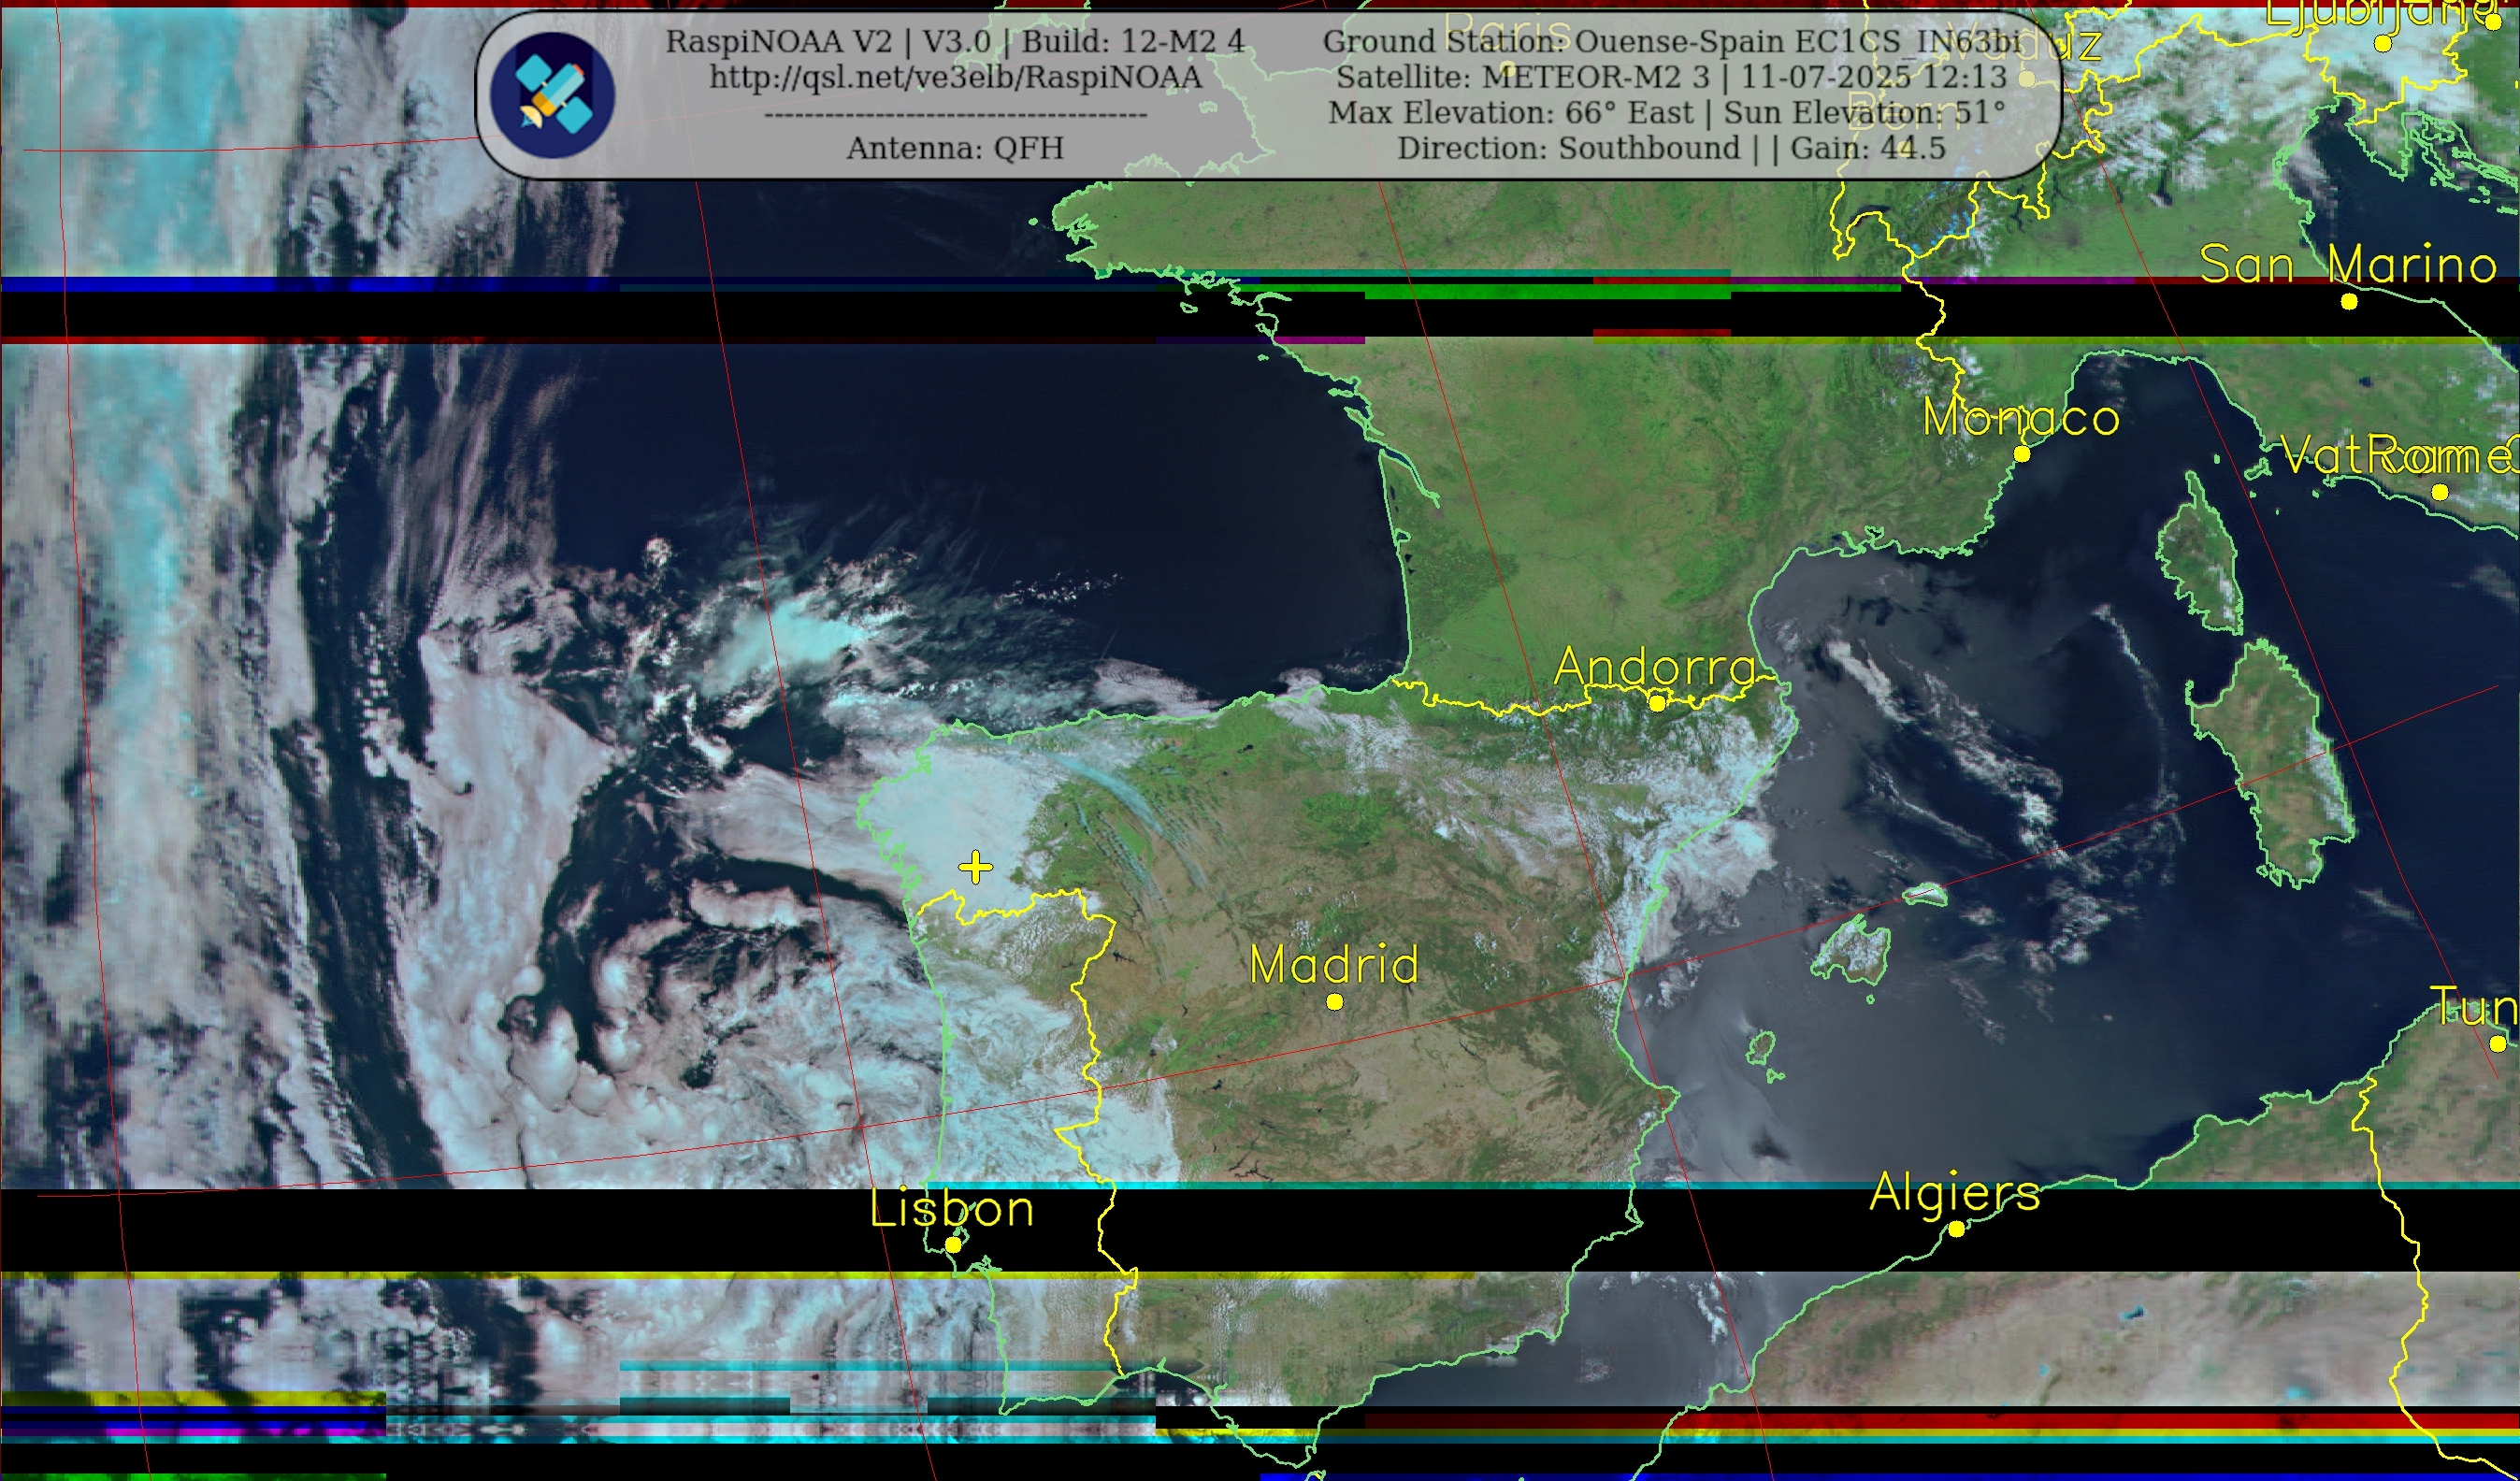Click the Rome dot marker in Italy
The height and width of the screenshot is (1481, 2520).
2440,492
